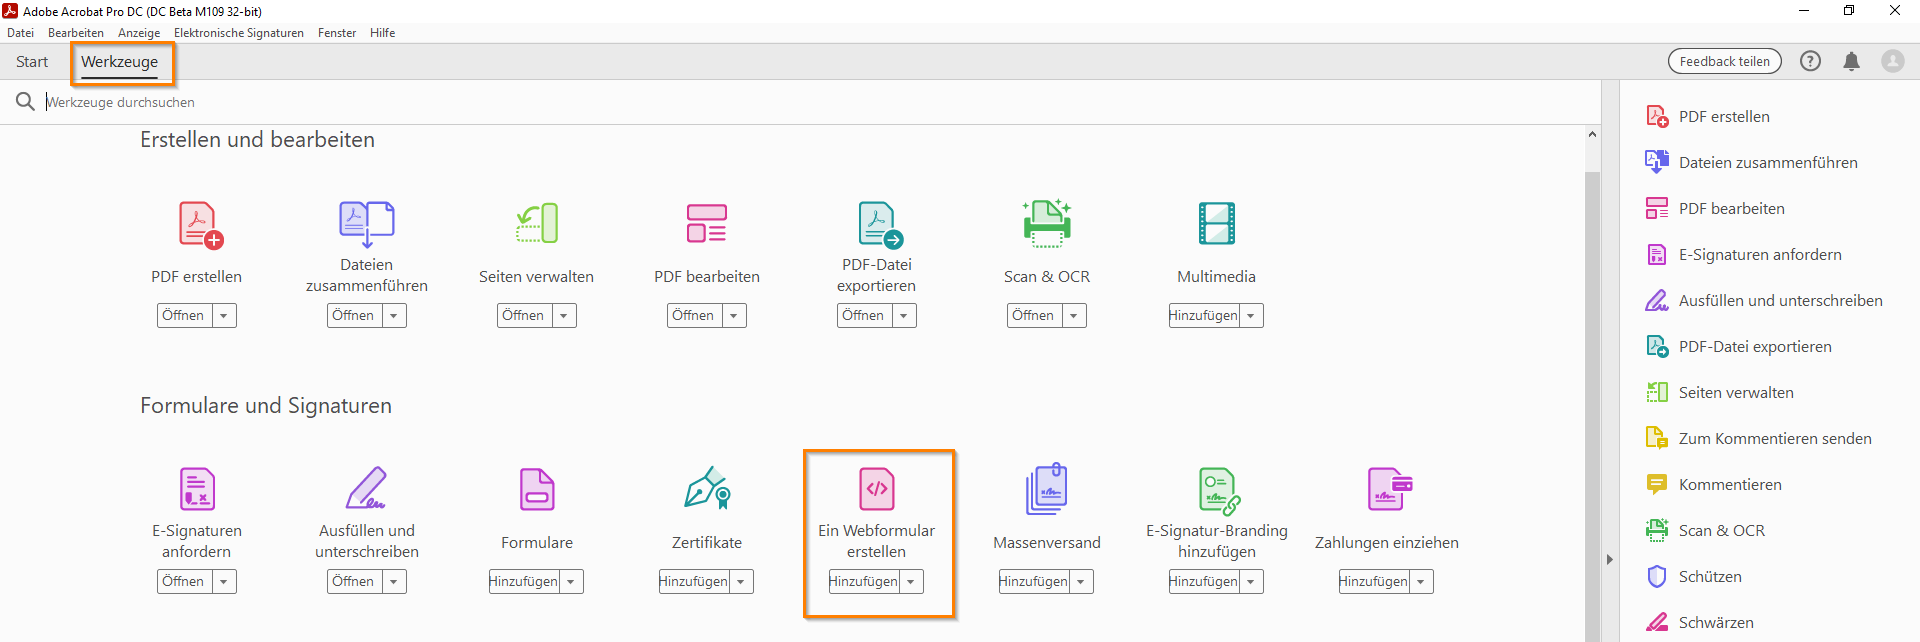Open the help question mark icon
The image size is (1920, 642).
pos(1810,61)
